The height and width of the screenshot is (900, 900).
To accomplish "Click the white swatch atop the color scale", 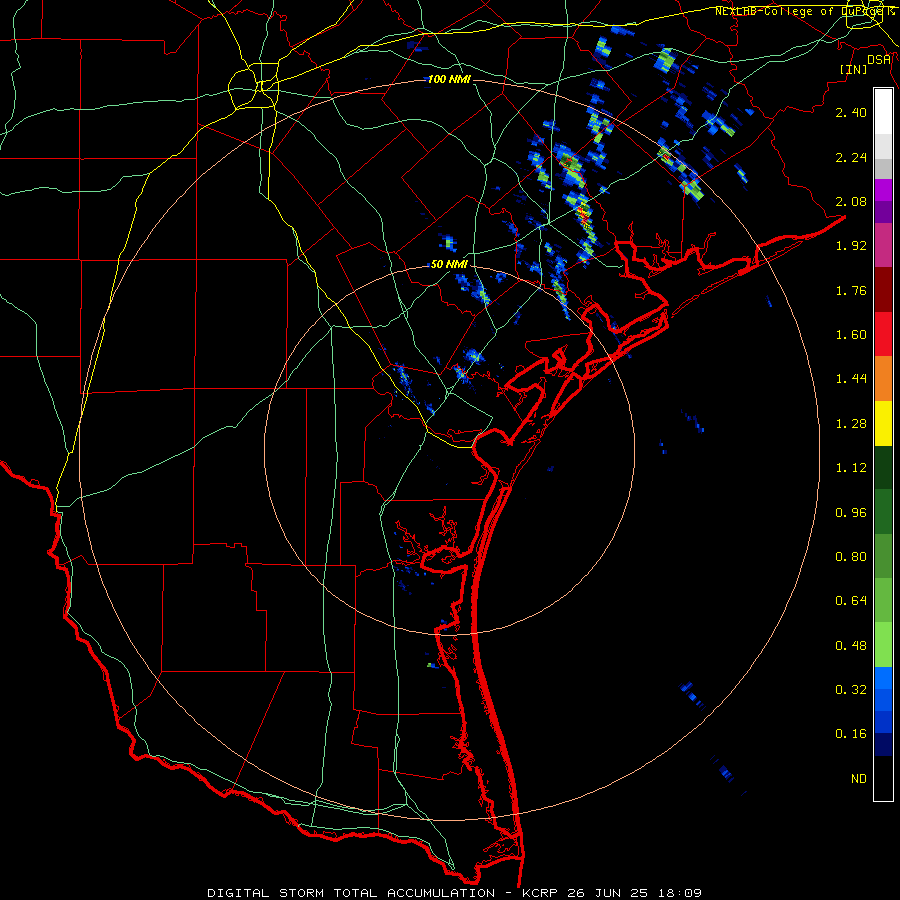I will [883, 111].
